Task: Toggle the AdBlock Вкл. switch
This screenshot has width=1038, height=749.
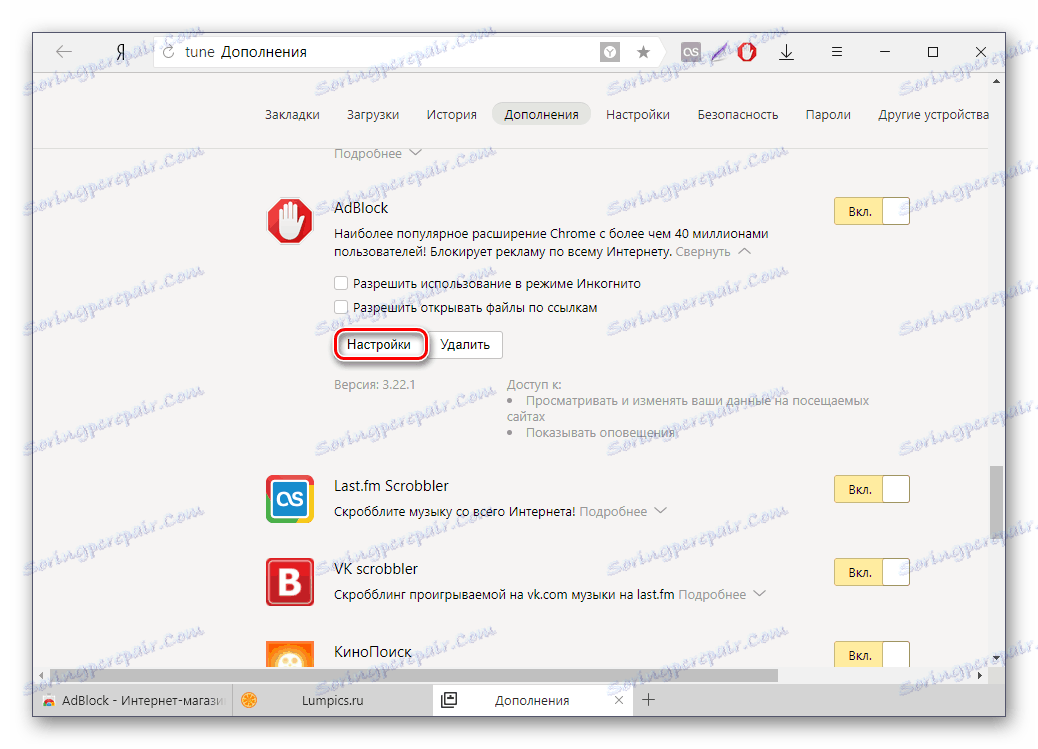Action: point(871,211)
